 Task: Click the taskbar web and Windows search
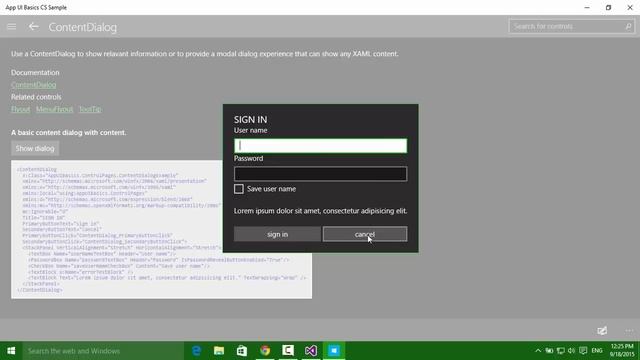(x=103, y=351)
